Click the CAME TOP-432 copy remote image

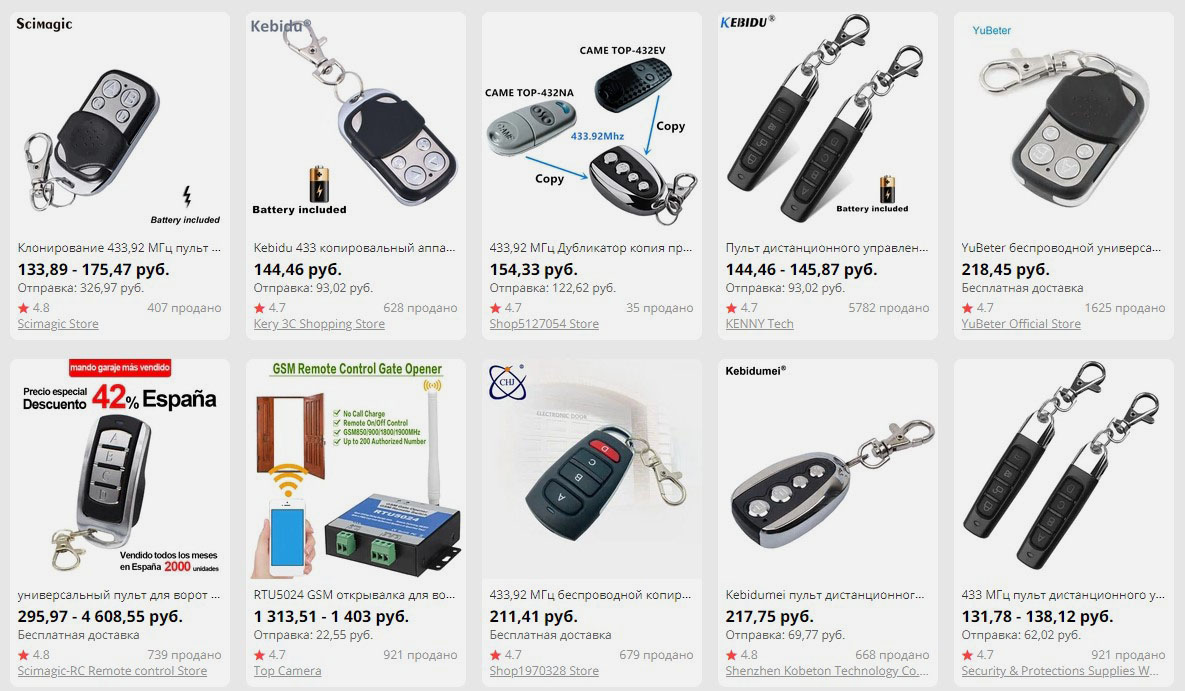(592, 122)
